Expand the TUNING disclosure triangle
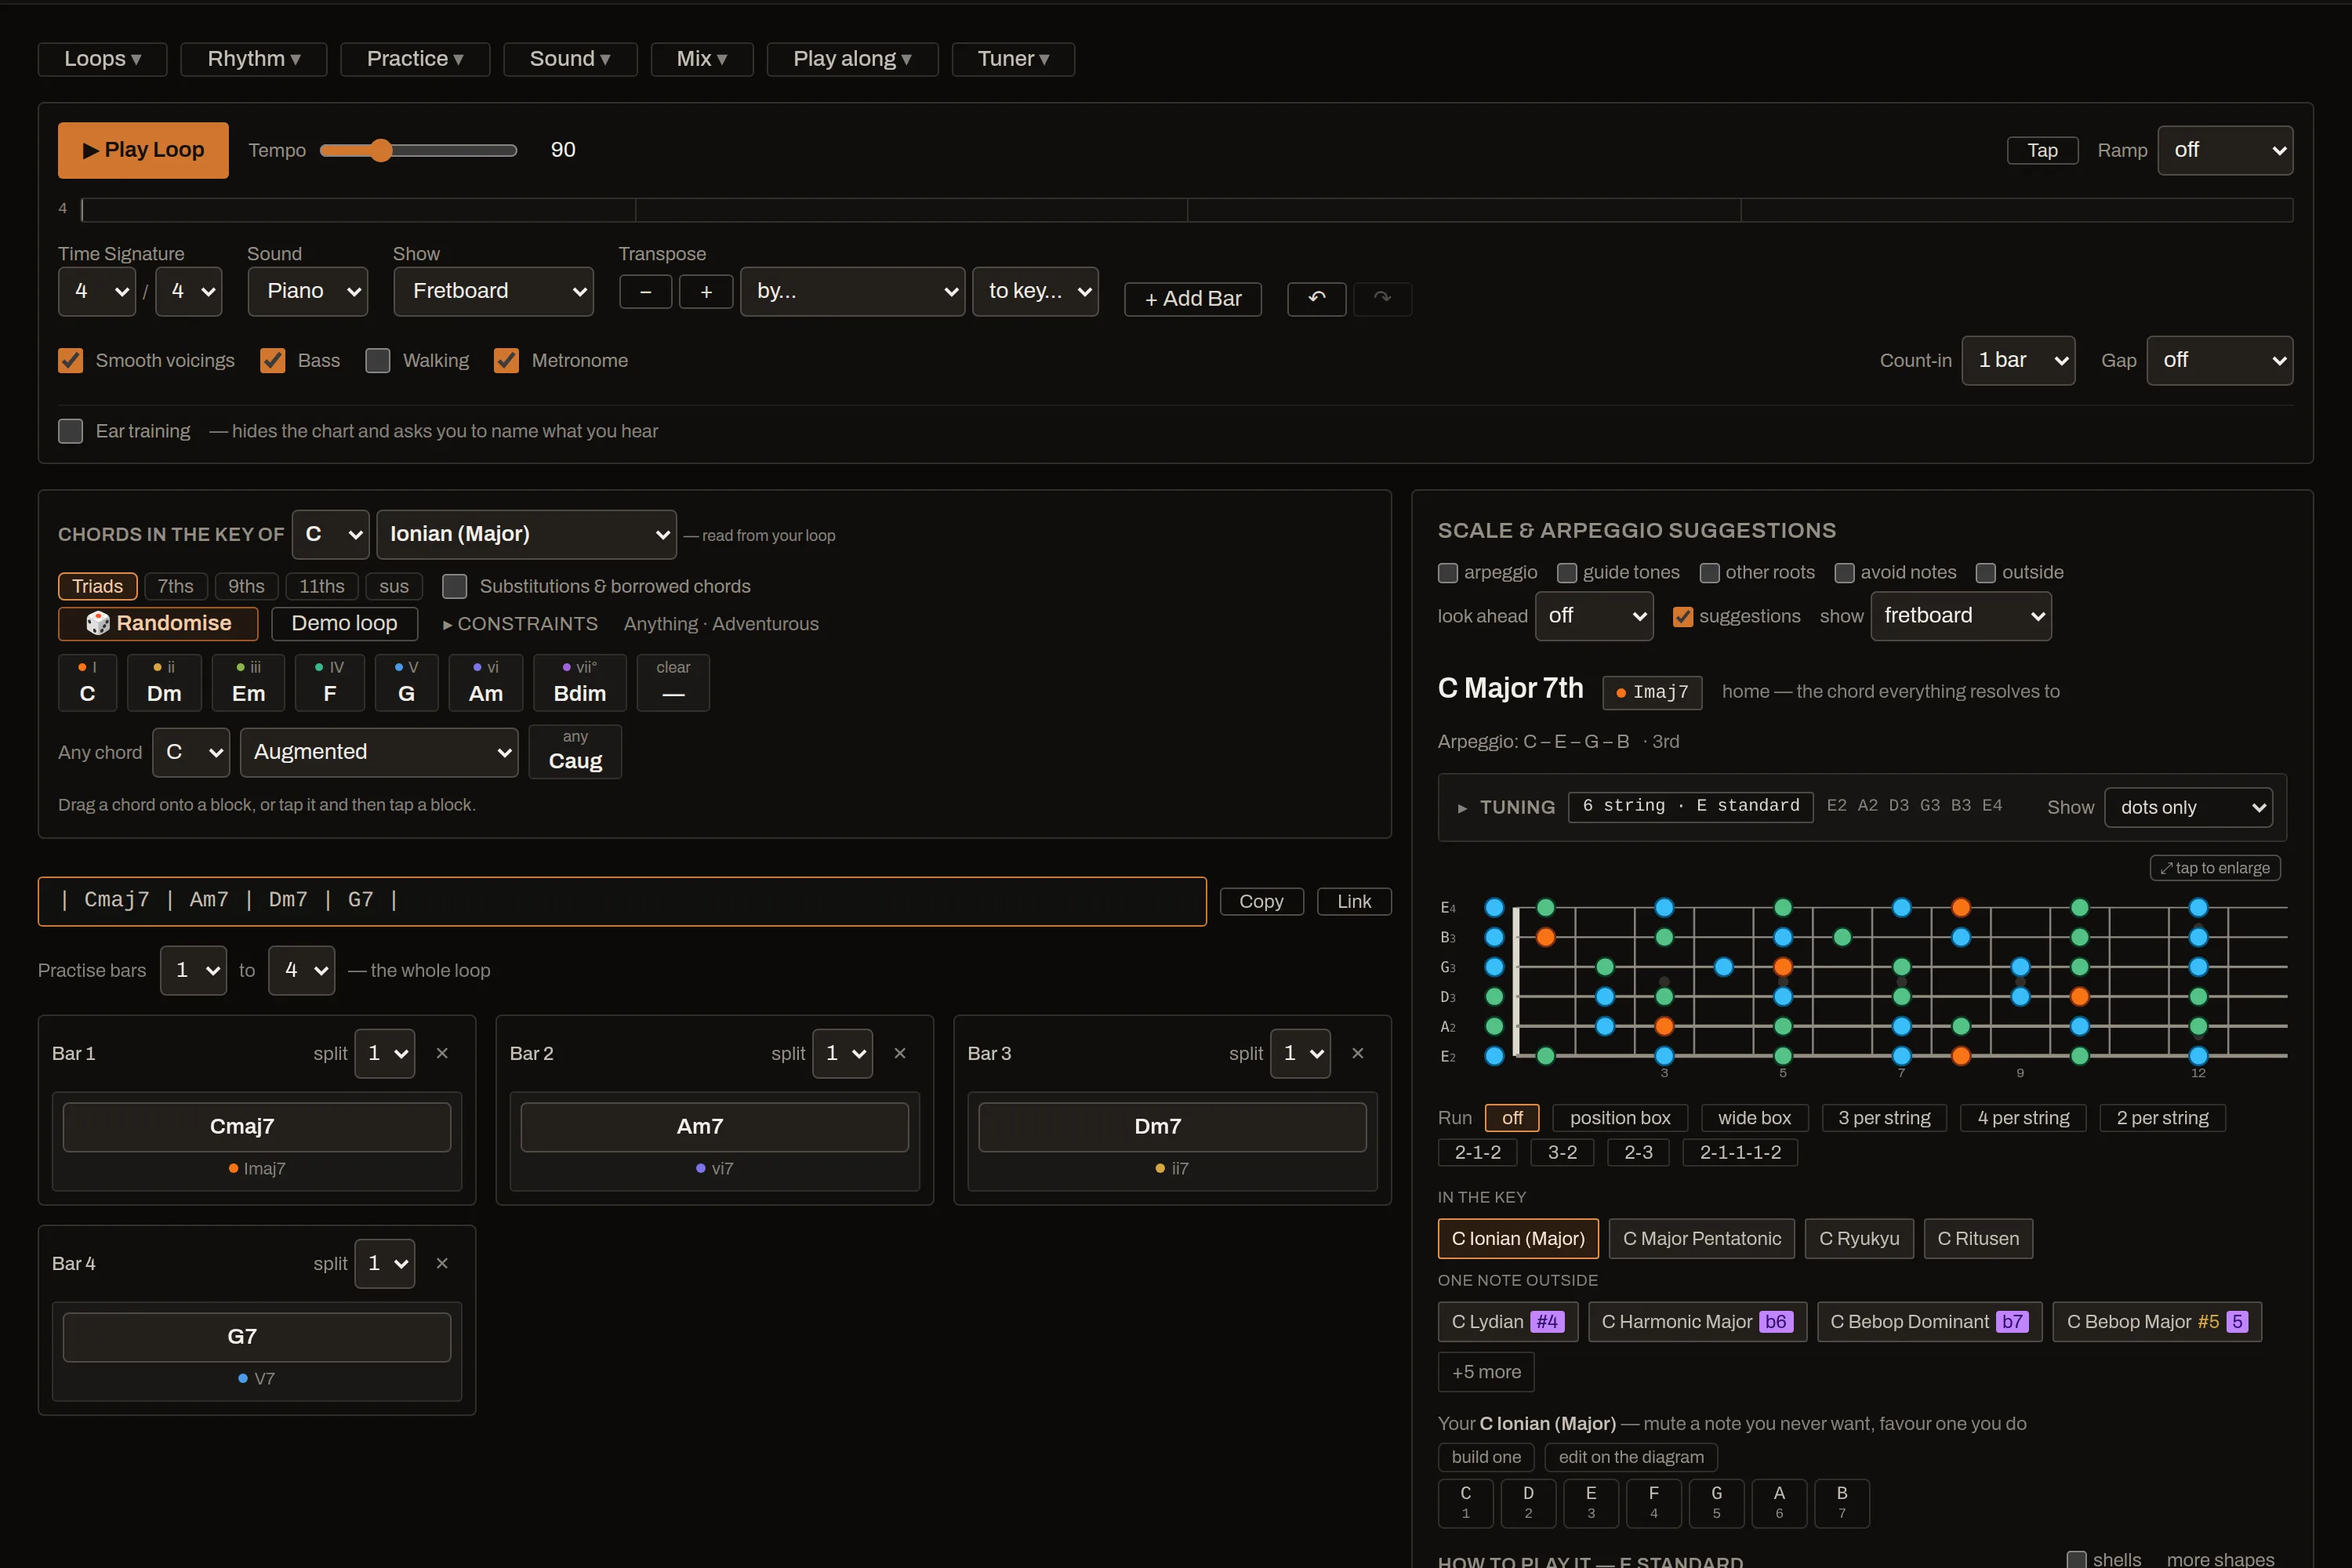Viewport: 2352px width, 1568px height. coord(1462,808)
